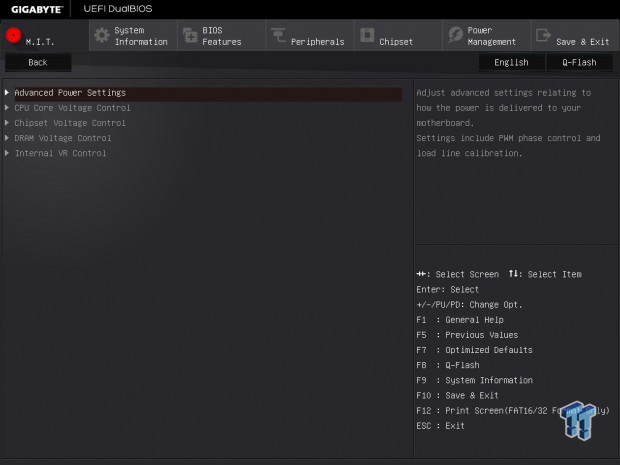The image size is (620, 465).
Task: Click the 'F5 : Previous Values' hint
Action: pos(467,335)
